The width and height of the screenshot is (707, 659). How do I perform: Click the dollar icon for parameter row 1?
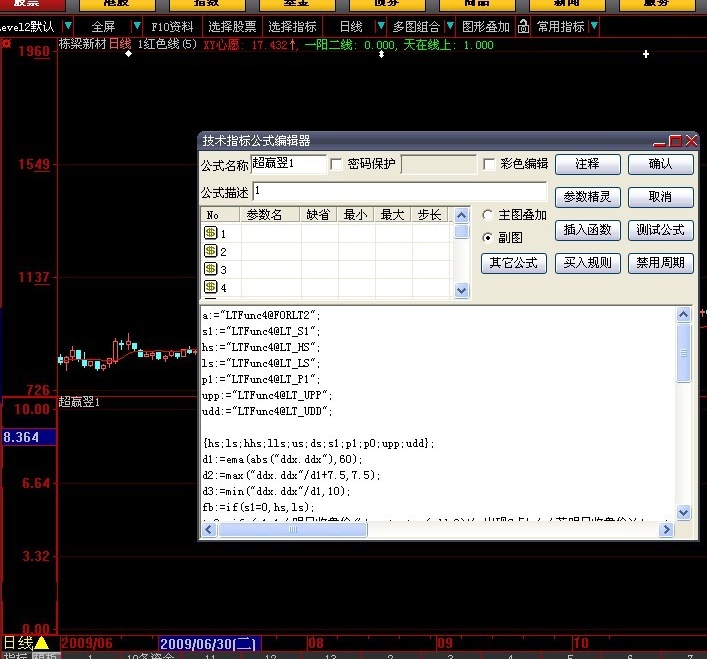click(210, 233)
